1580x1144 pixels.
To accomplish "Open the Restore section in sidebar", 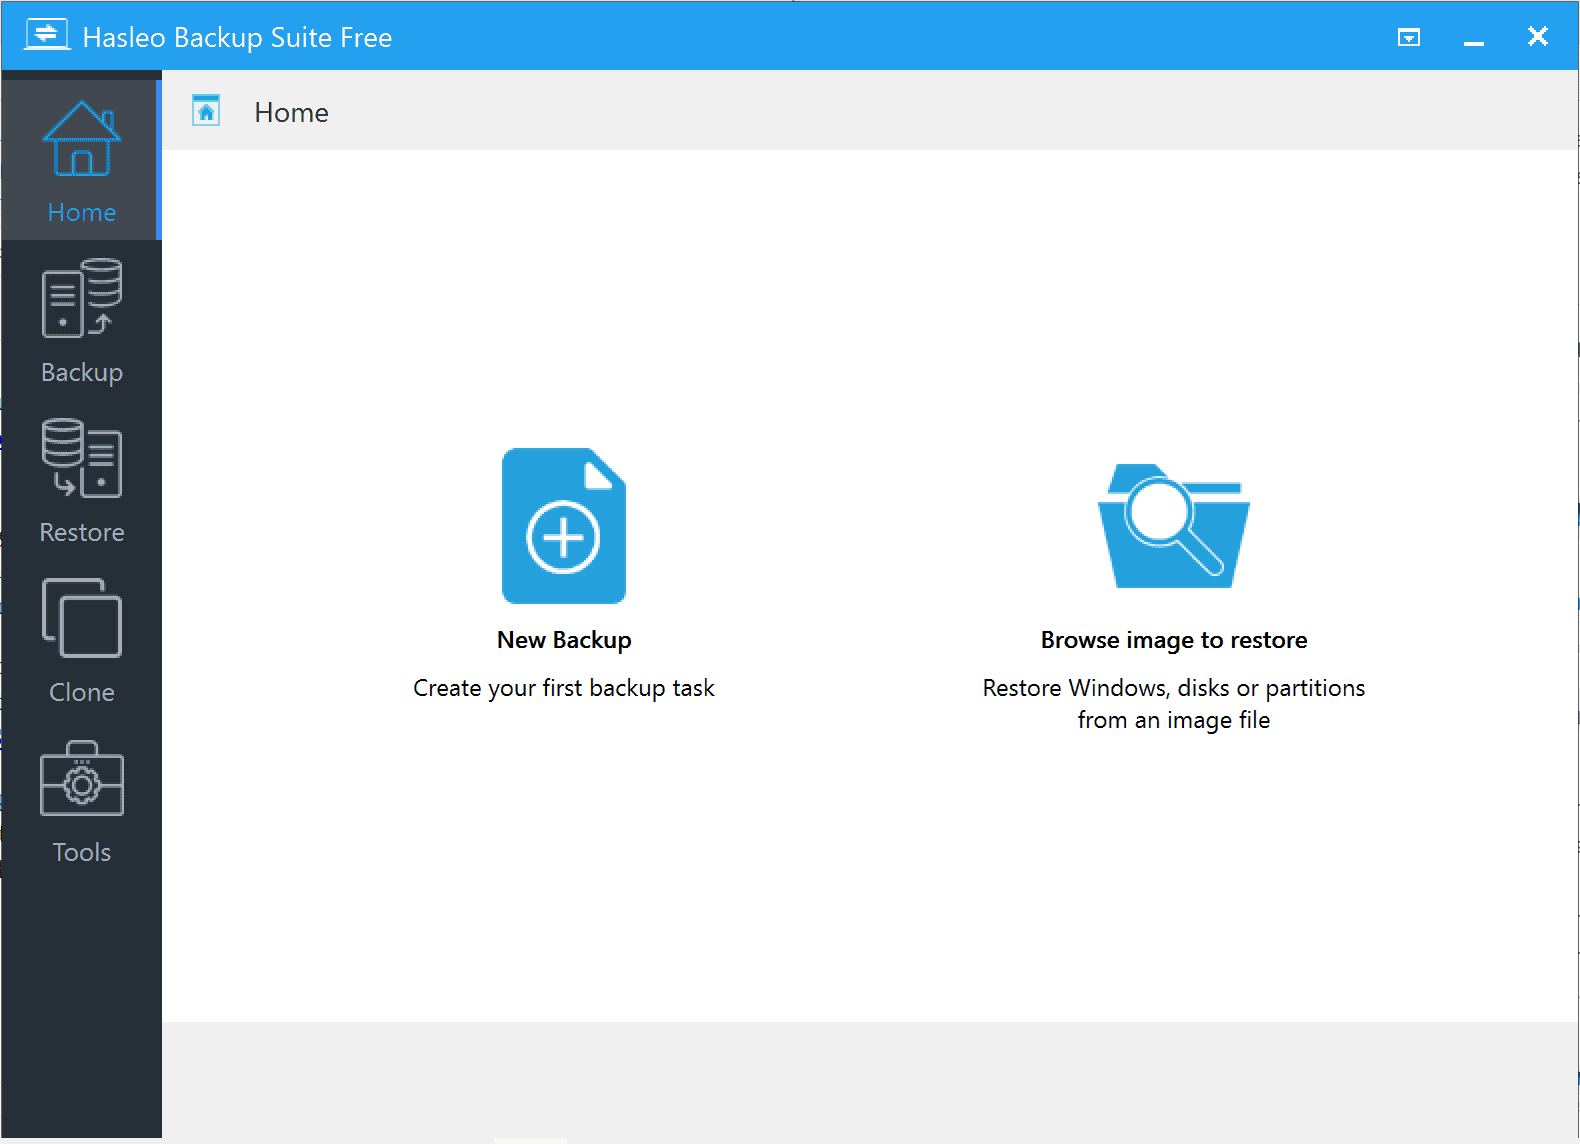I will point(81,480).
